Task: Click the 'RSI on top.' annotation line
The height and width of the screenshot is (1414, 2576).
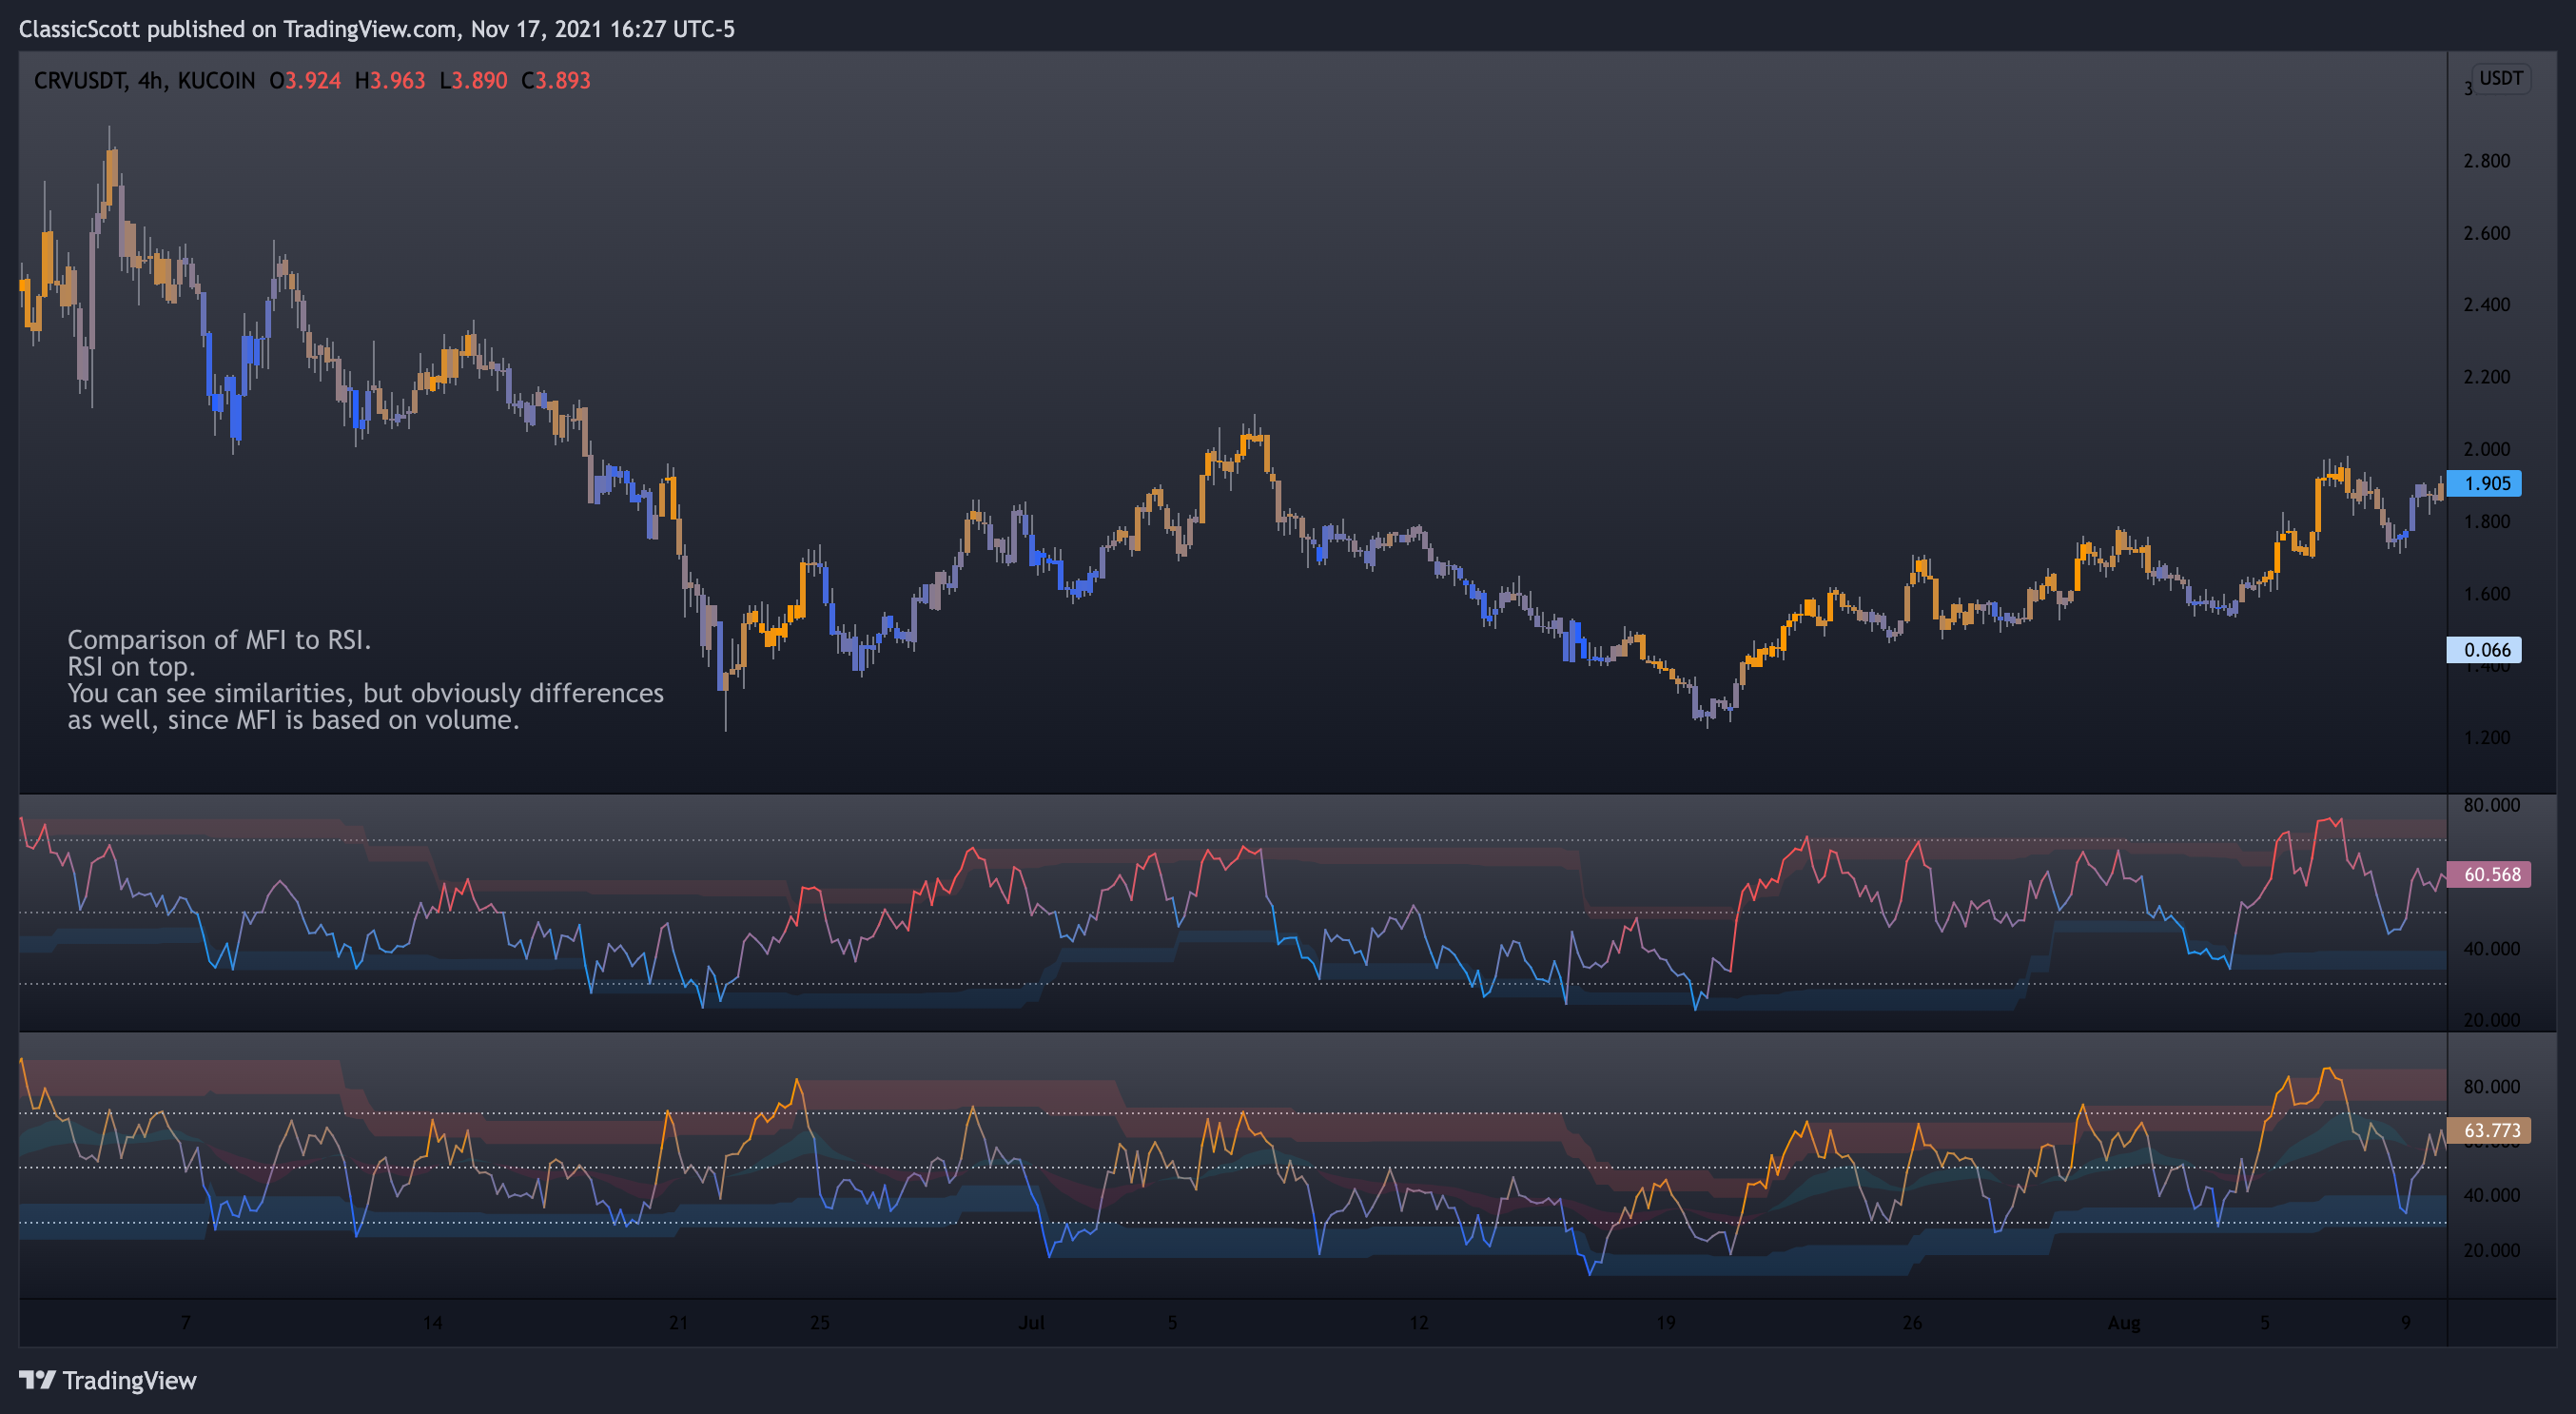Action: 131,667
